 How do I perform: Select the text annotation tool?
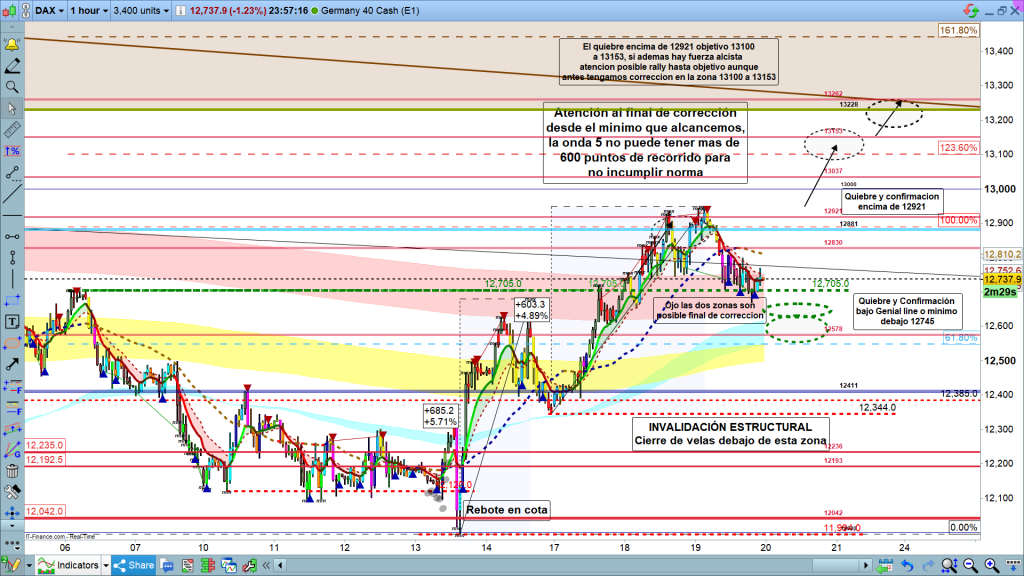[x=13, y=322]
